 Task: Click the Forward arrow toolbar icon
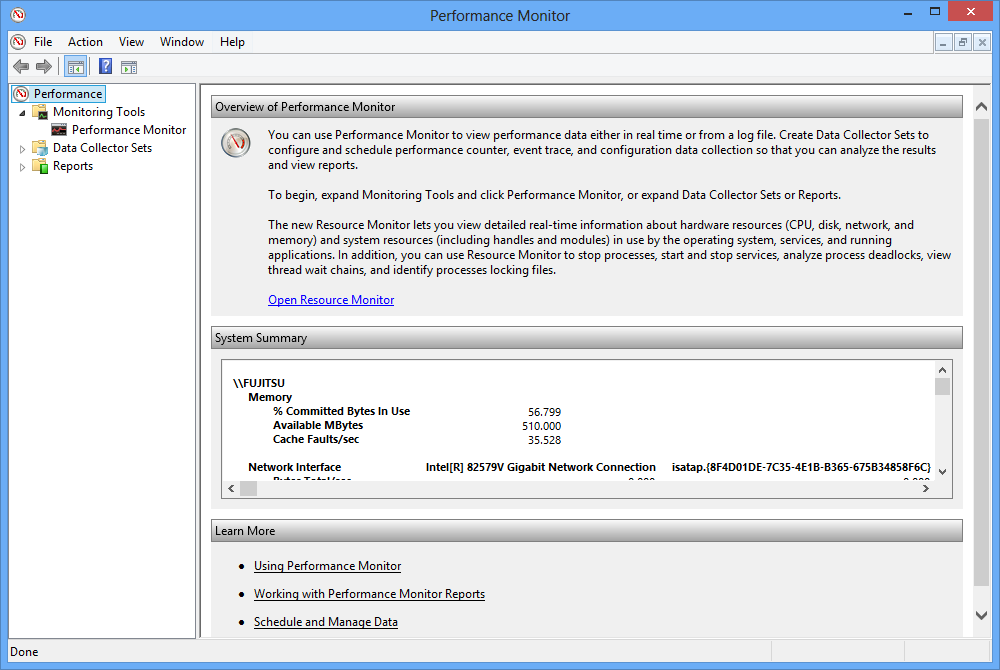[x=43, y=67]
